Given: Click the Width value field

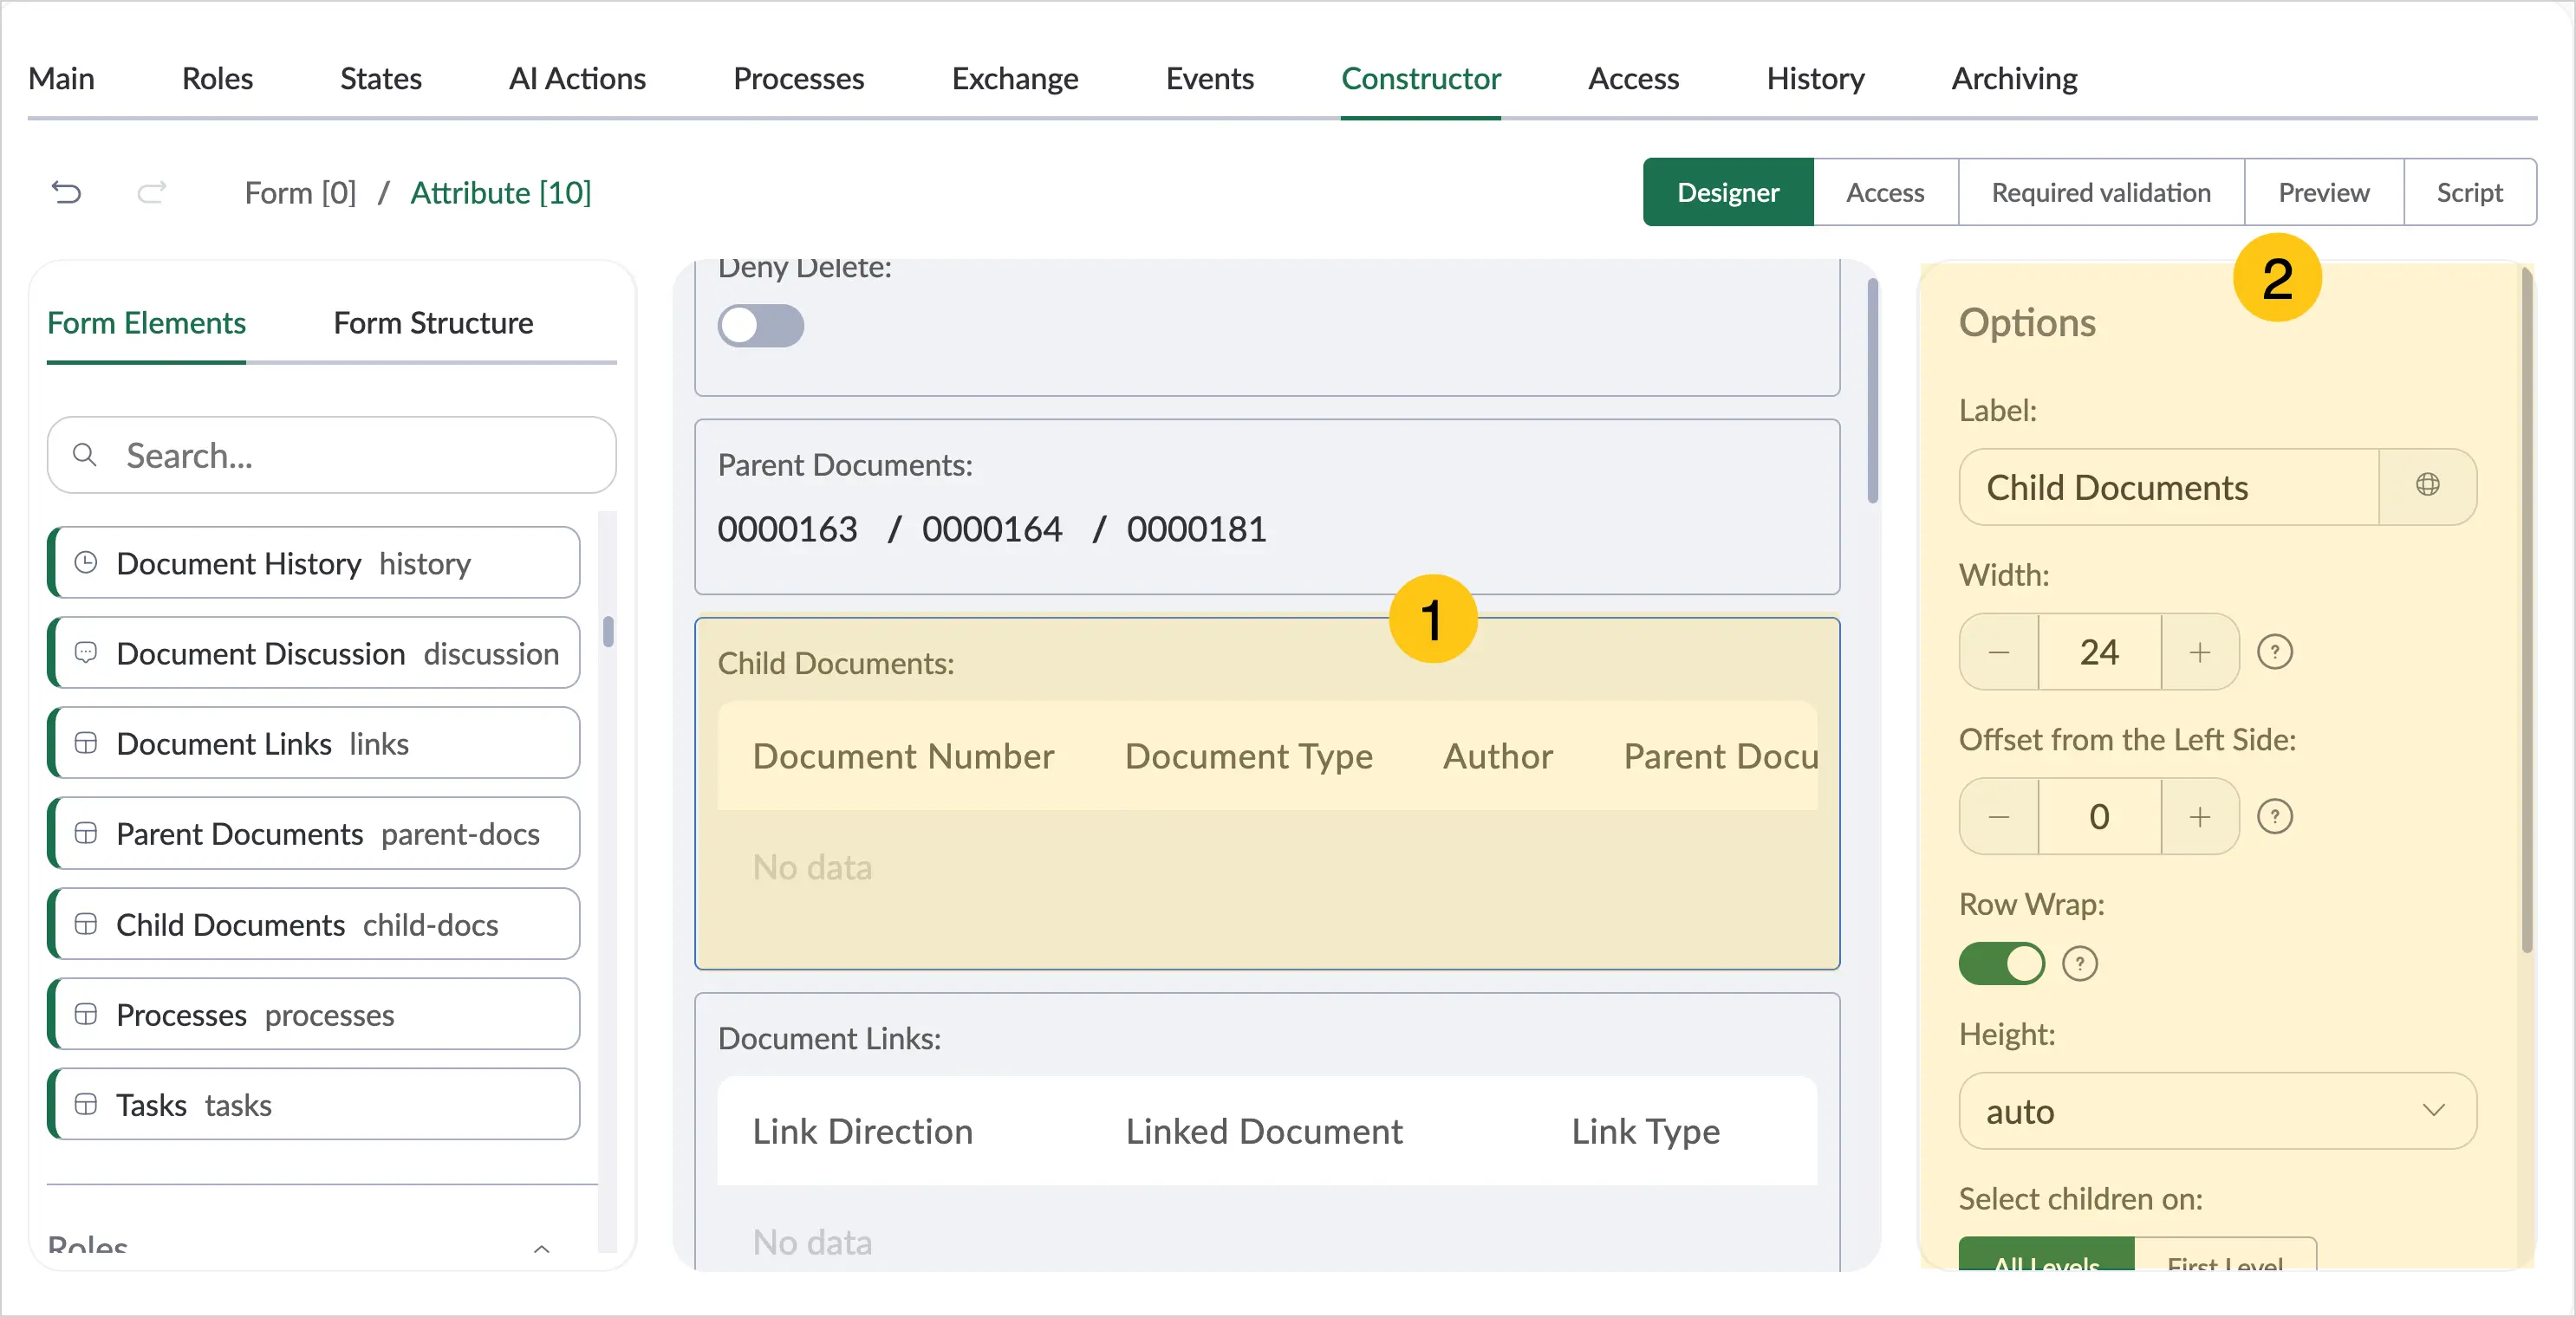Looking at the screenshot, I should tap(2099, 652).
